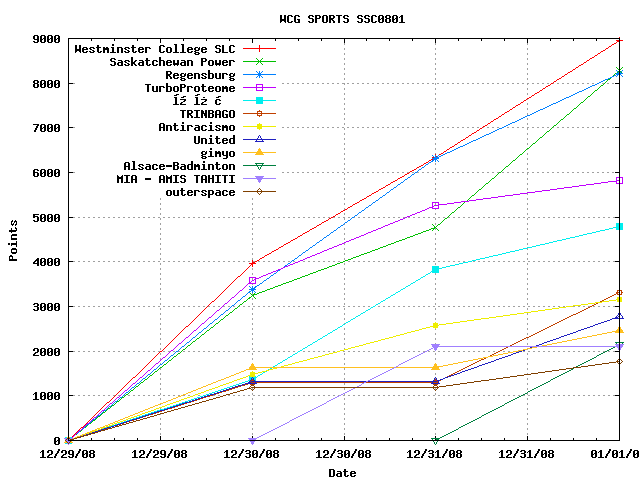The width and height of the screenshot is (640, 480).
Task: Click the TurboProteome data point at 12/31/08
Action: [x=436, y=205]
